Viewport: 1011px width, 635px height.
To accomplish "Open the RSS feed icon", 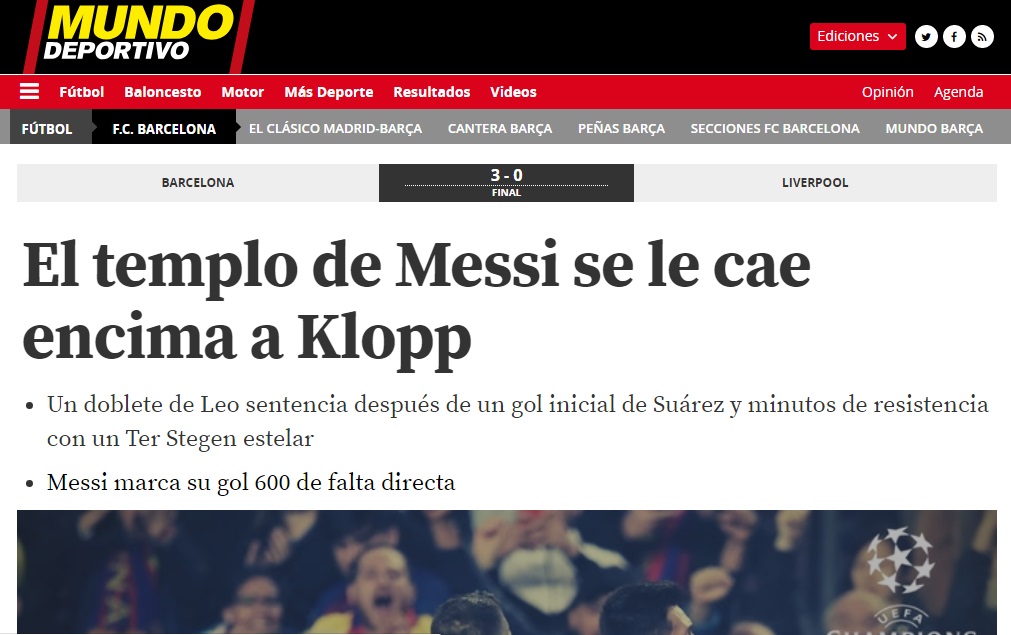I will pyautogui.click(x=982, y=37).
